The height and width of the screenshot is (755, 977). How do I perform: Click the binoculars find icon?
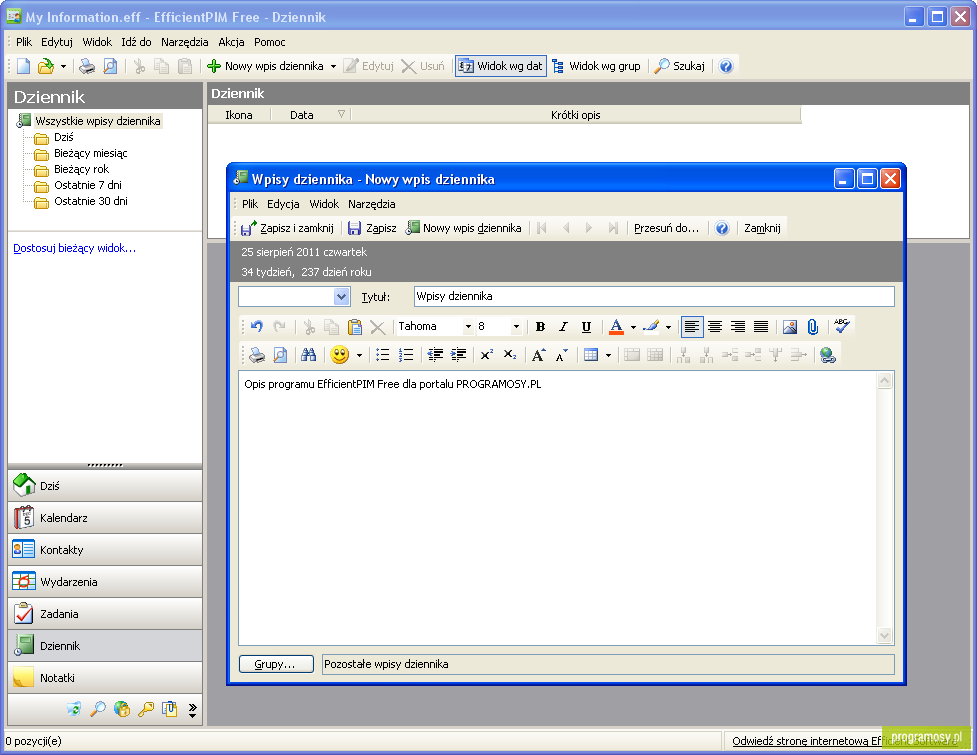coord(308,355)
